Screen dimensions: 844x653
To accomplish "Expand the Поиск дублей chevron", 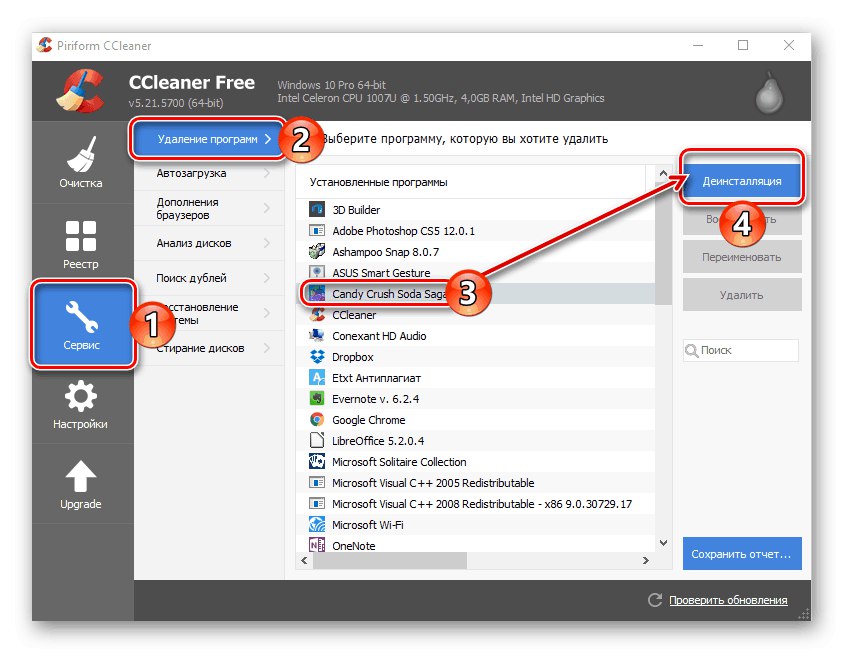I will click(267, 278).
